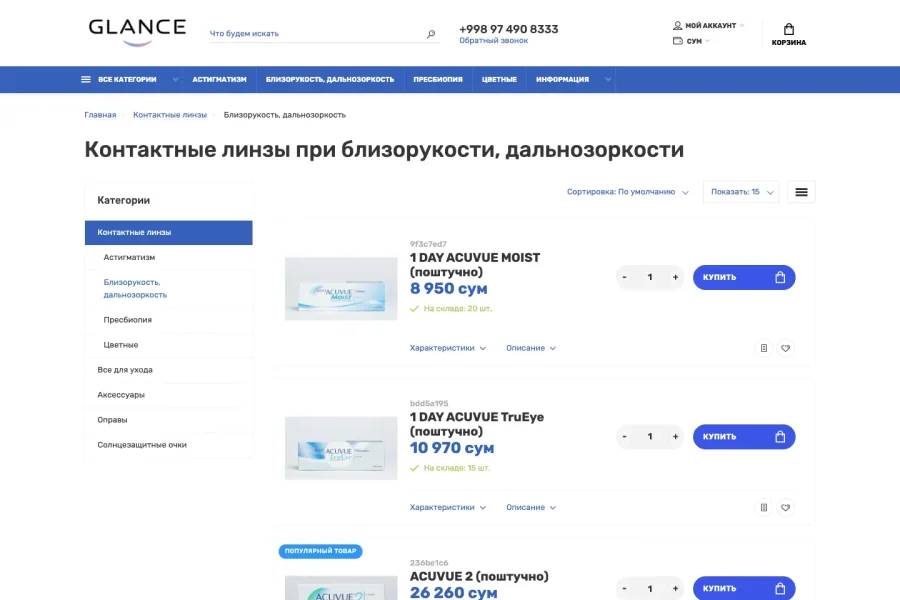
Task: Click the search field Что будем искать
Action: pos(317,34)
